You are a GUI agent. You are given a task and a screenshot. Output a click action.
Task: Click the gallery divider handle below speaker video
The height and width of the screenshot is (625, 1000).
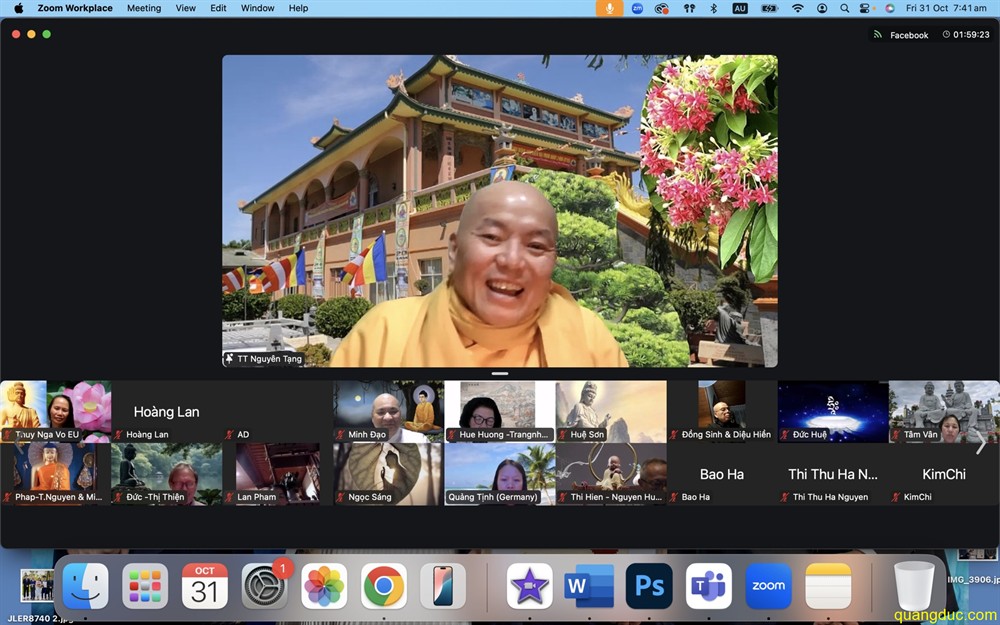[x=500, y=374]
